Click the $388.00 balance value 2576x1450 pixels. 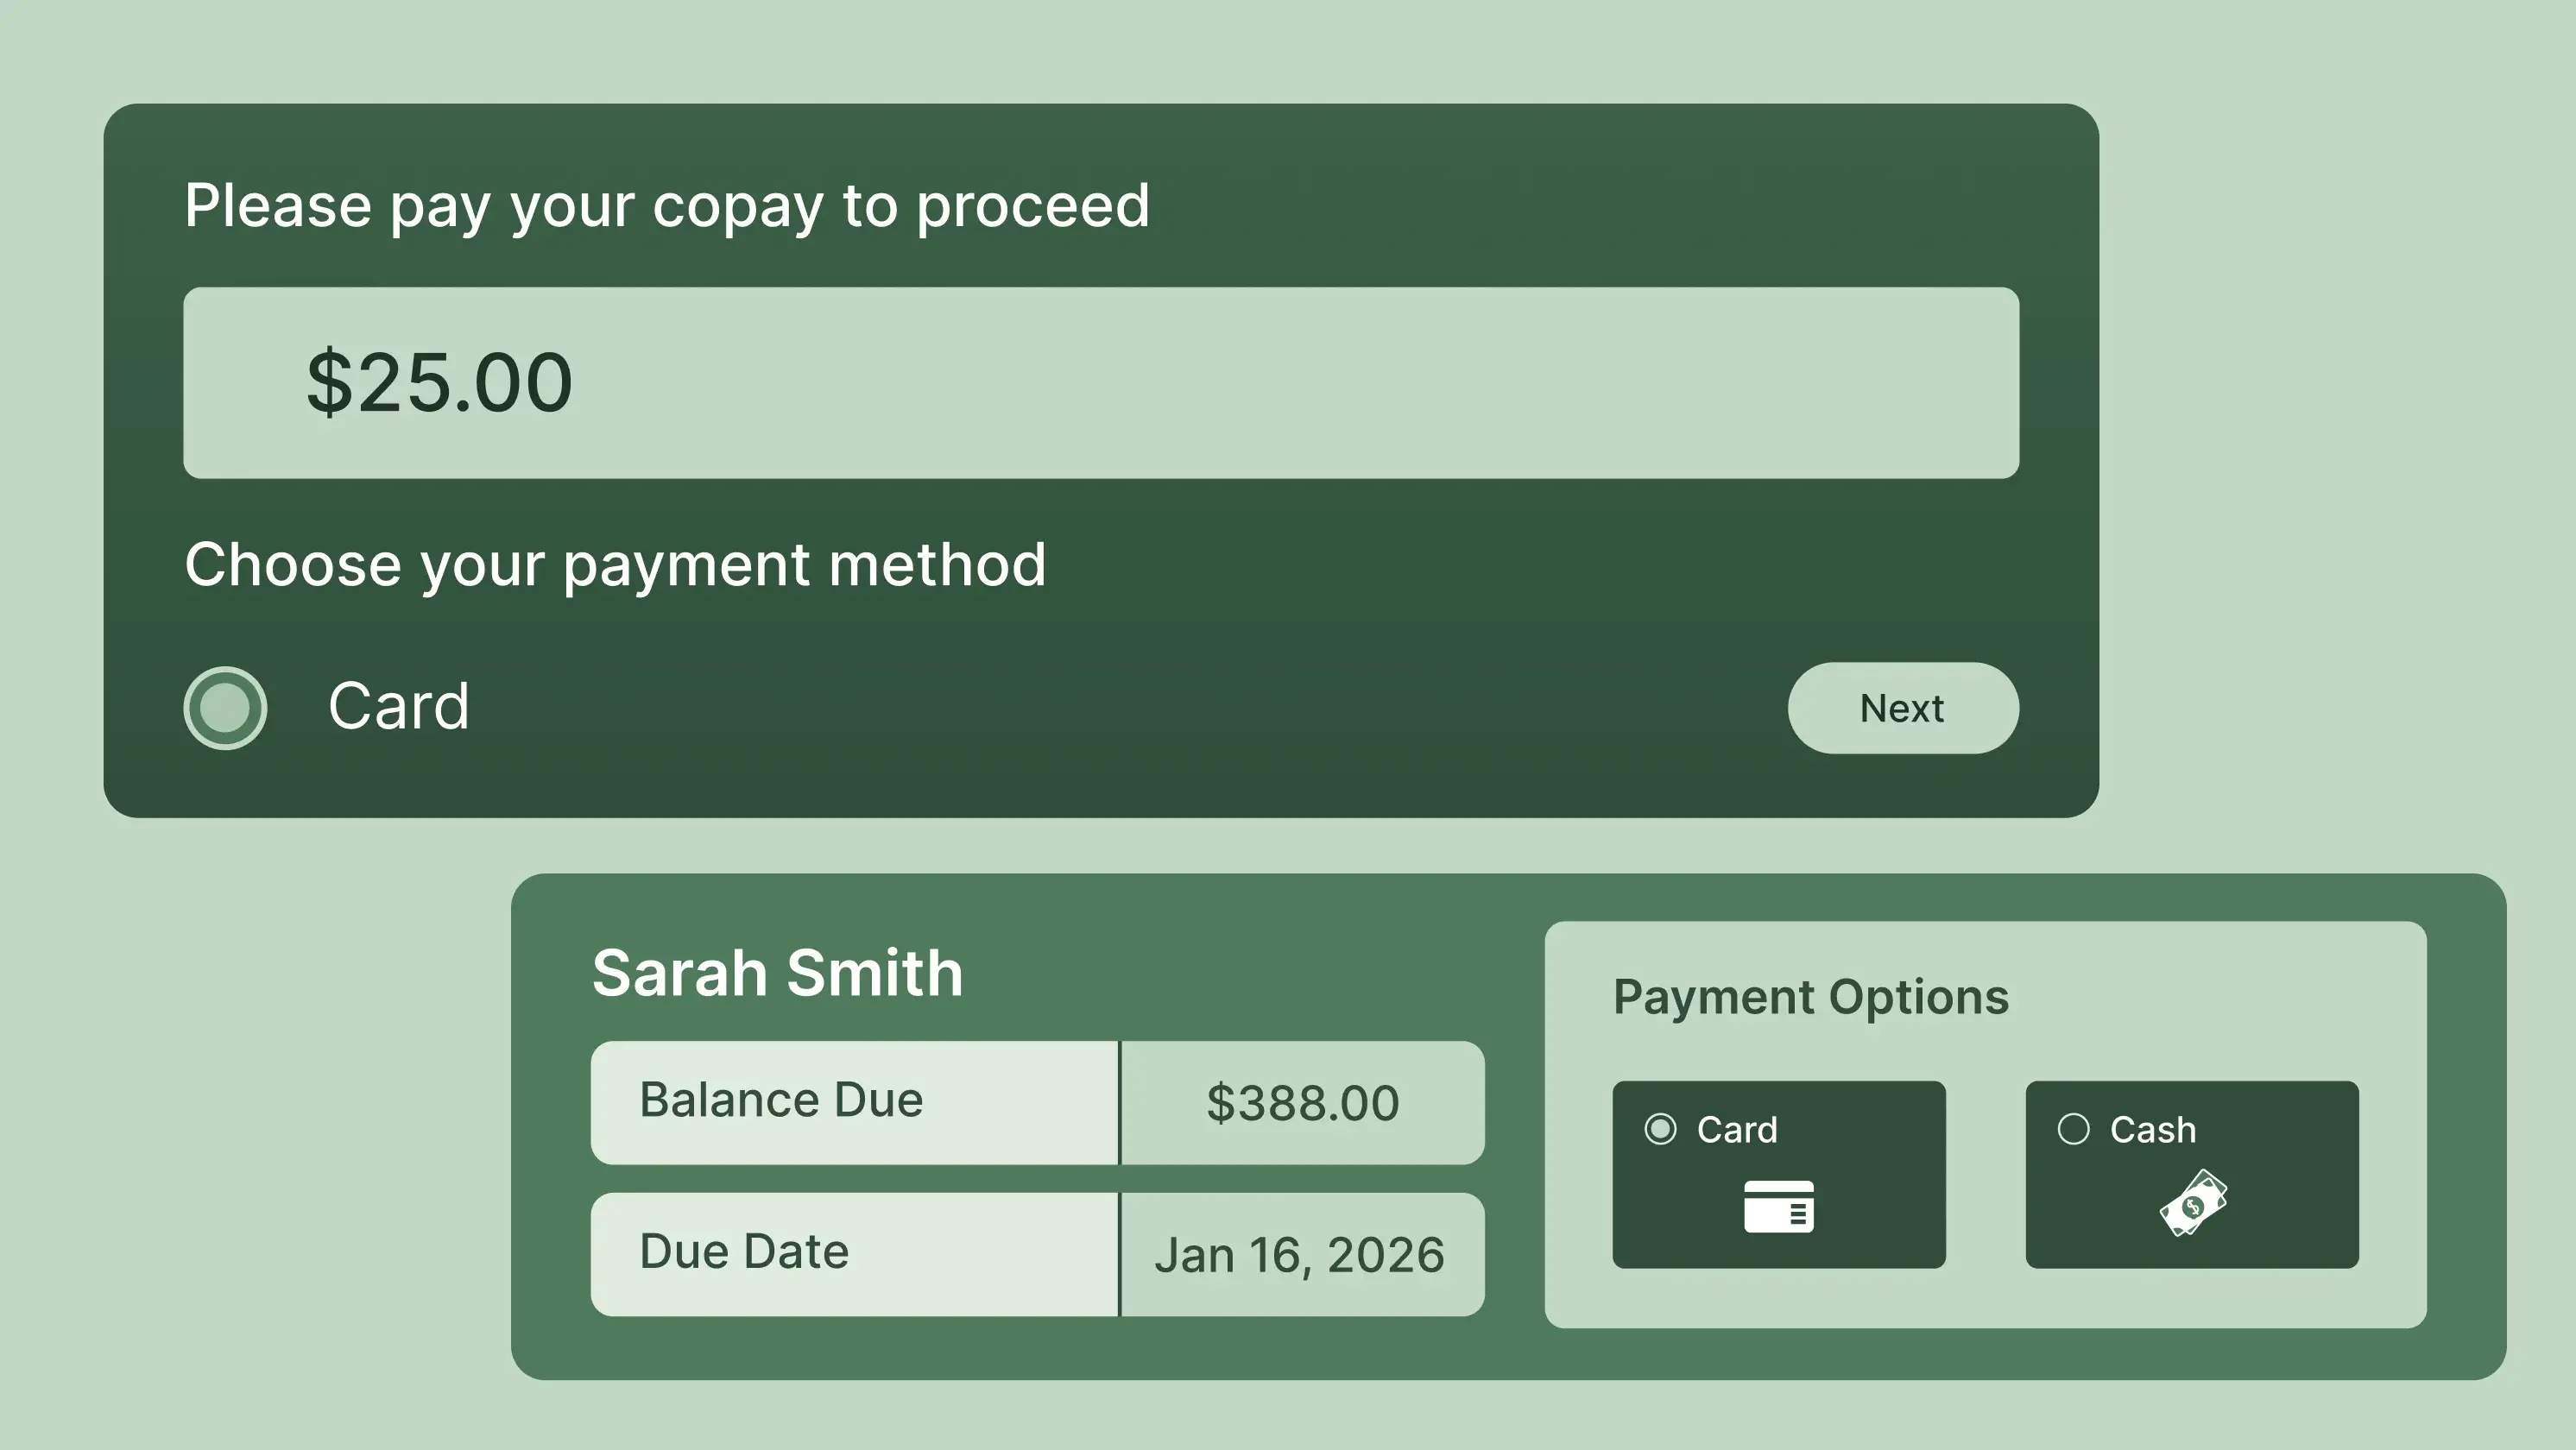(1302, 1103)
